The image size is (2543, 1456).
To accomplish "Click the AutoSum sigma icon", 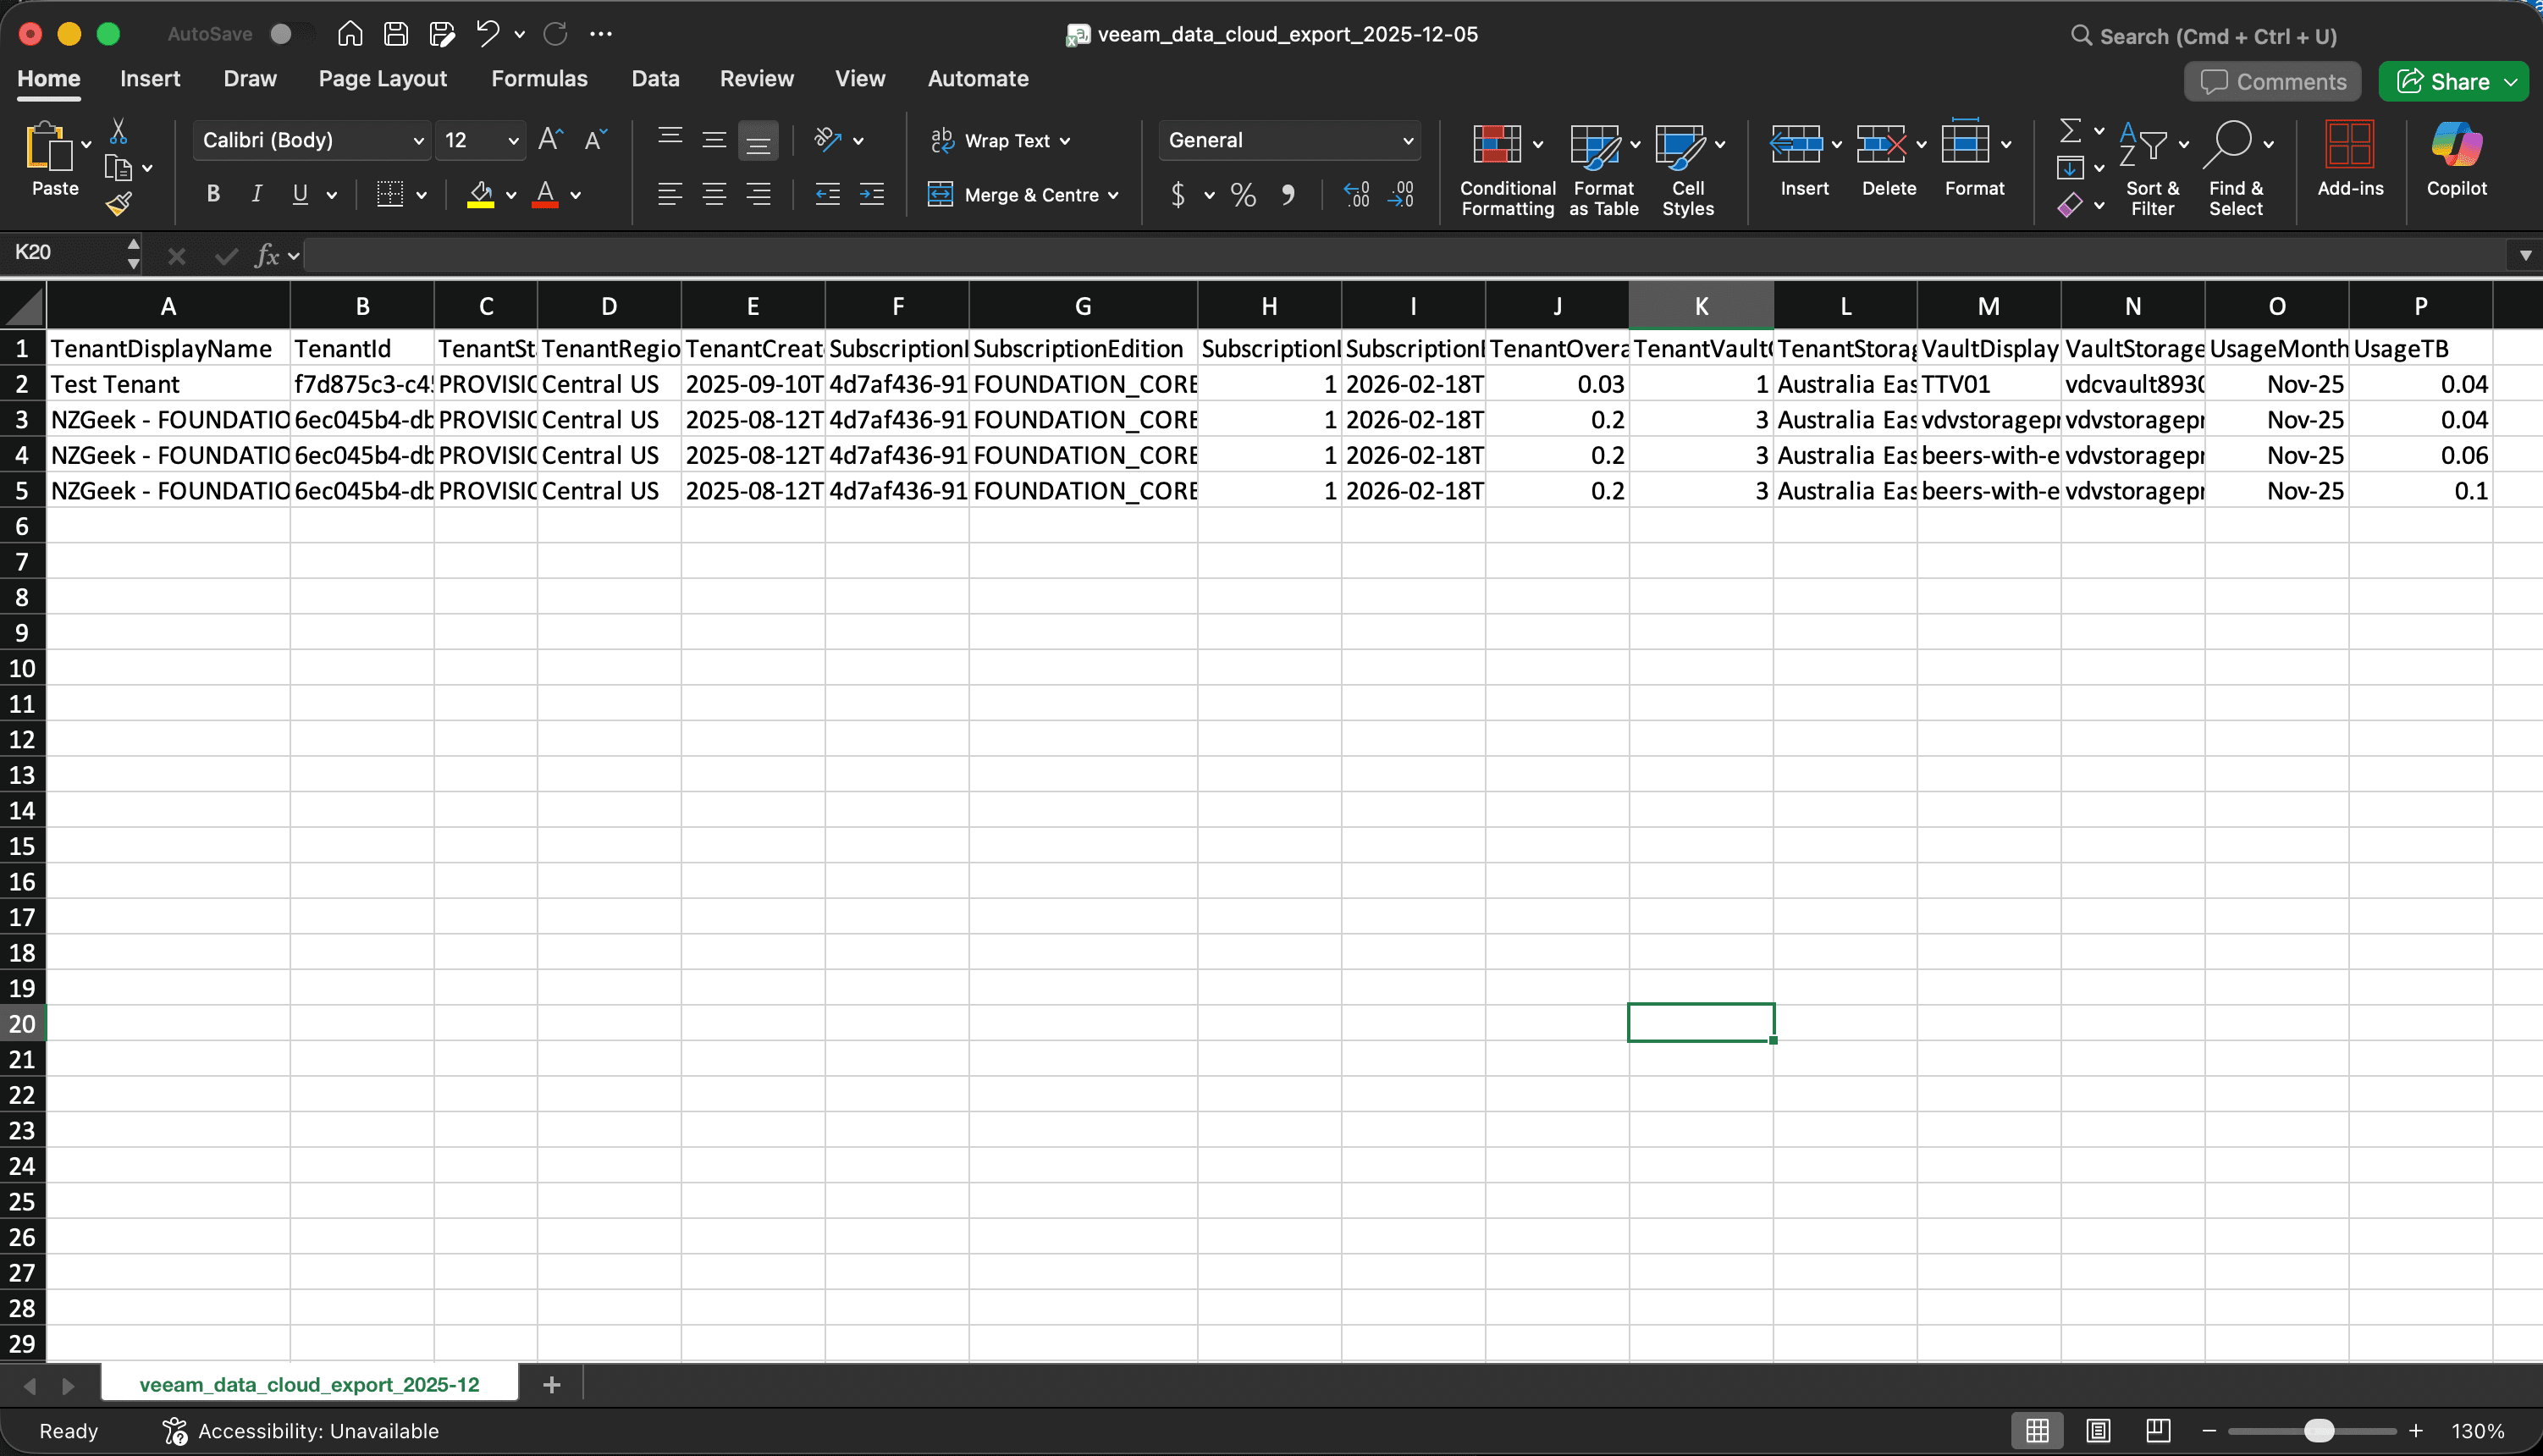I will click(x=2070, y=131).
